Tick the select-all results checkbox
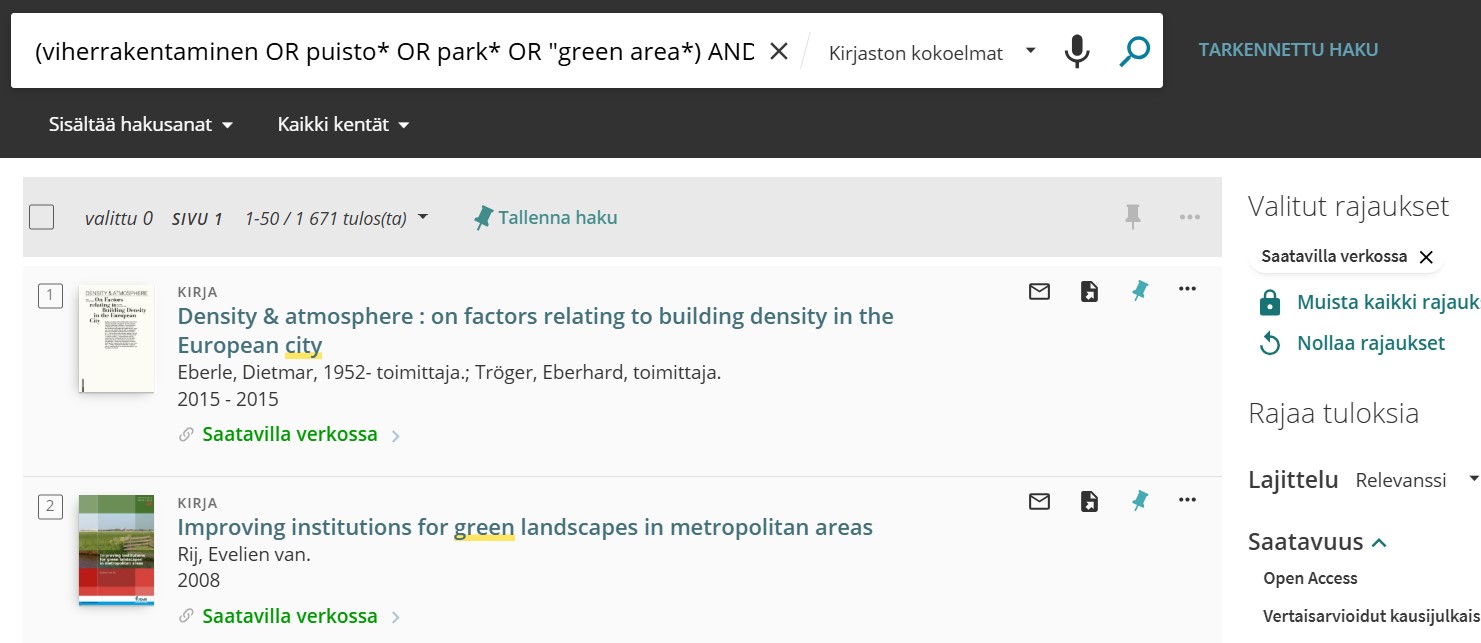1481x643 pixels. (42, 217)
